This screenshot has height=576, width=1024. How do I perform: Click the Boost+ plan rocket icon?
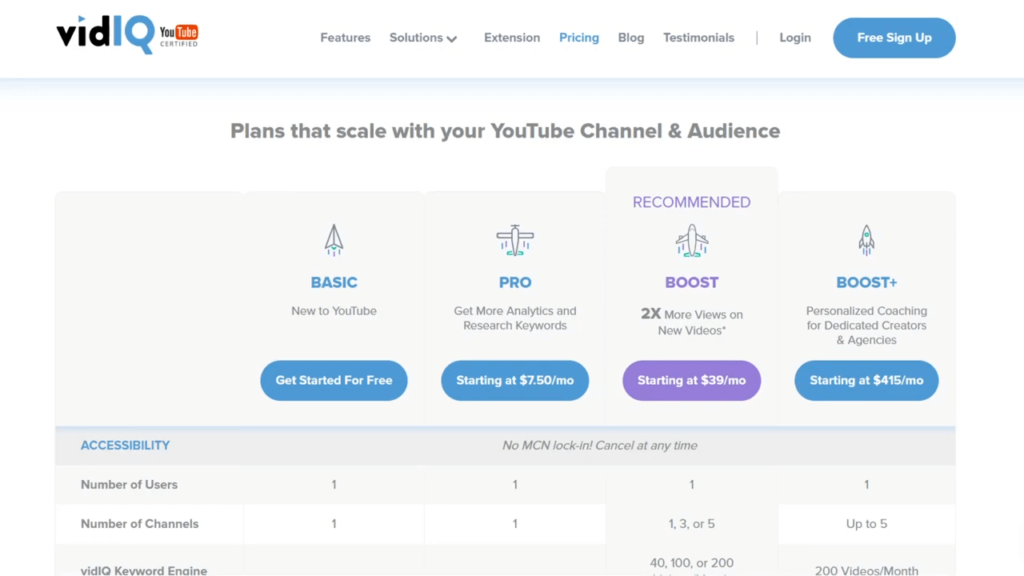tap(867, 240)
